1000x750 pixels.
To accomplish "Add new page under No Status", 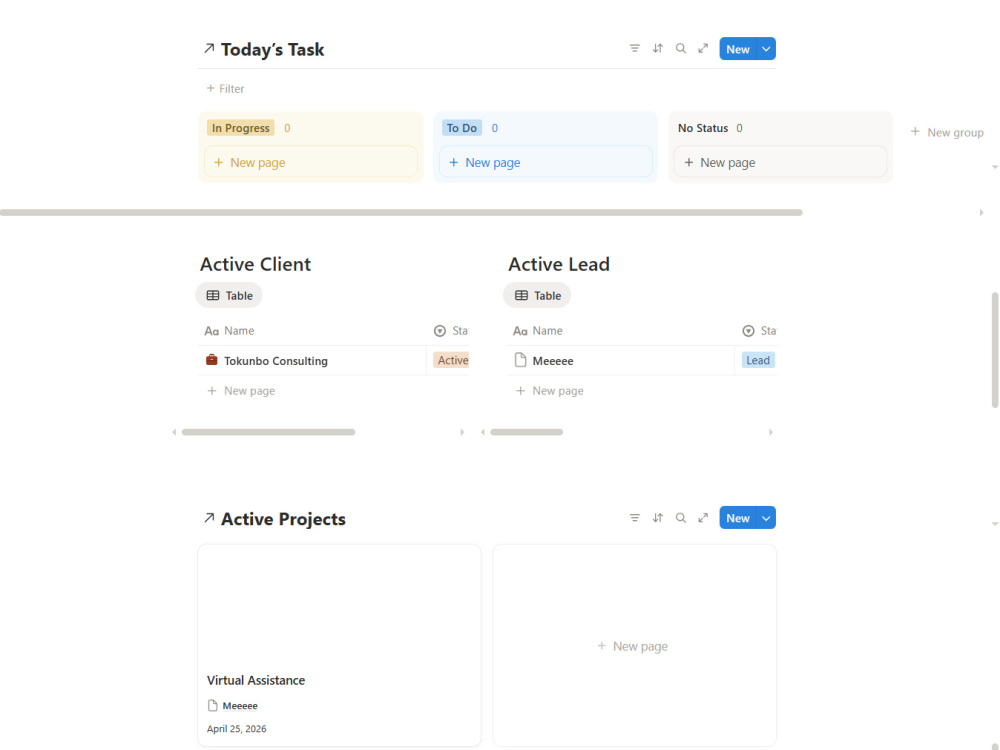I will click(x=780, y=162).
